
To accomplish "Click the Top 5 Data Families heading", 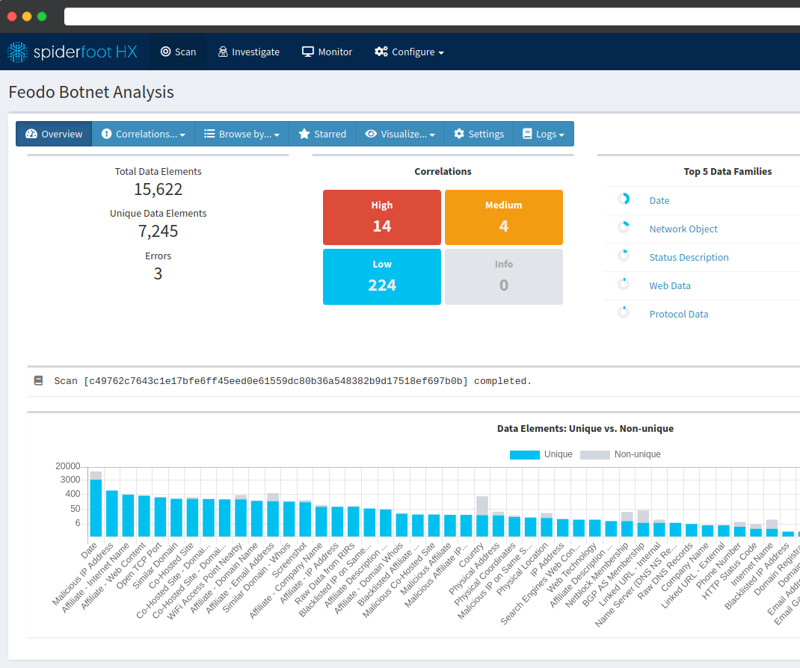I will point(728,171).
